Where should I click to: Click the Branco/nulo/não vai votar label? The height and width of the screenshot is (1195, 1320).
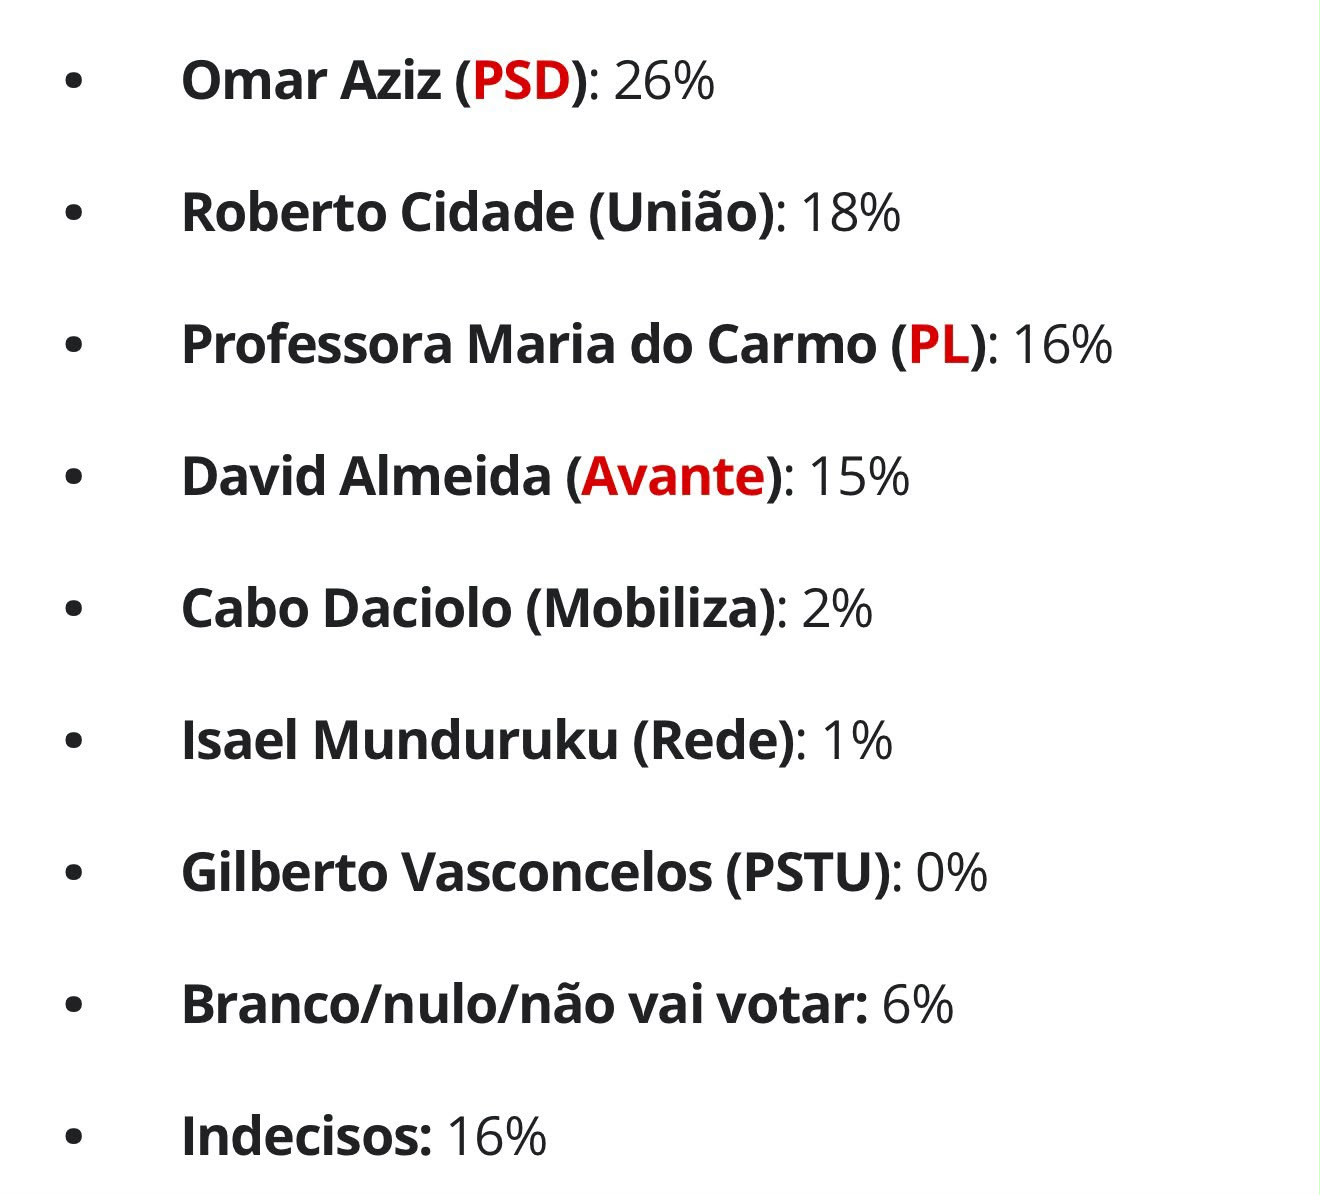[x=525, y=1005]
